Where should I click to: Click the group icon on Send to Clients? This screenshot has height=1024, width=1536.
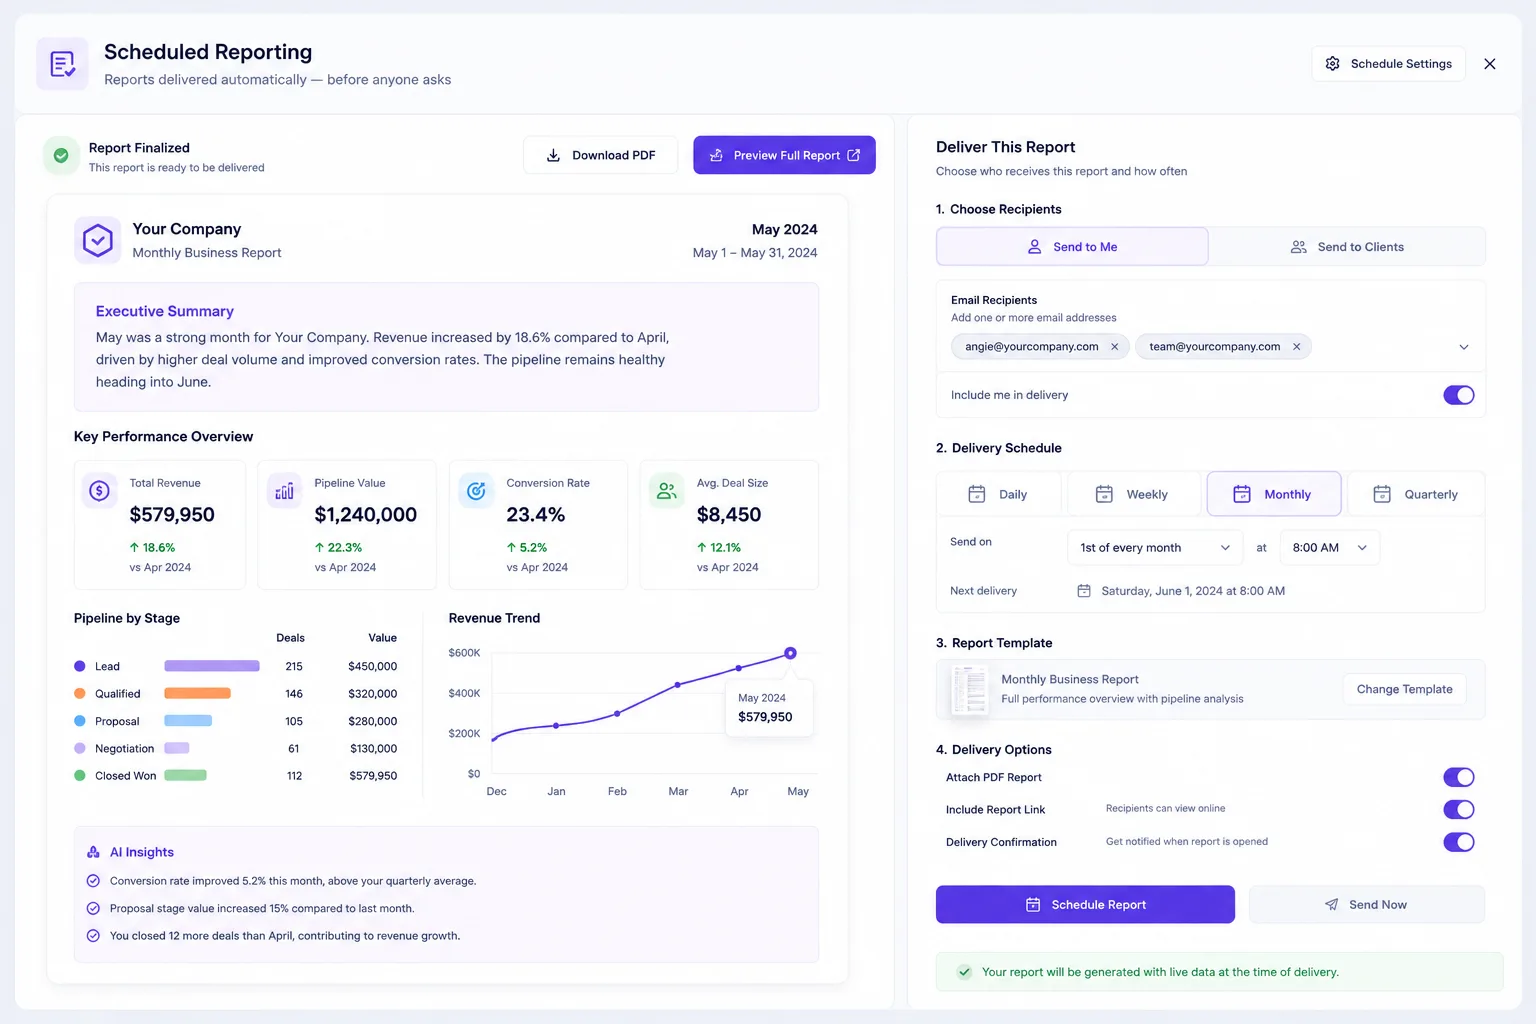1298,247
